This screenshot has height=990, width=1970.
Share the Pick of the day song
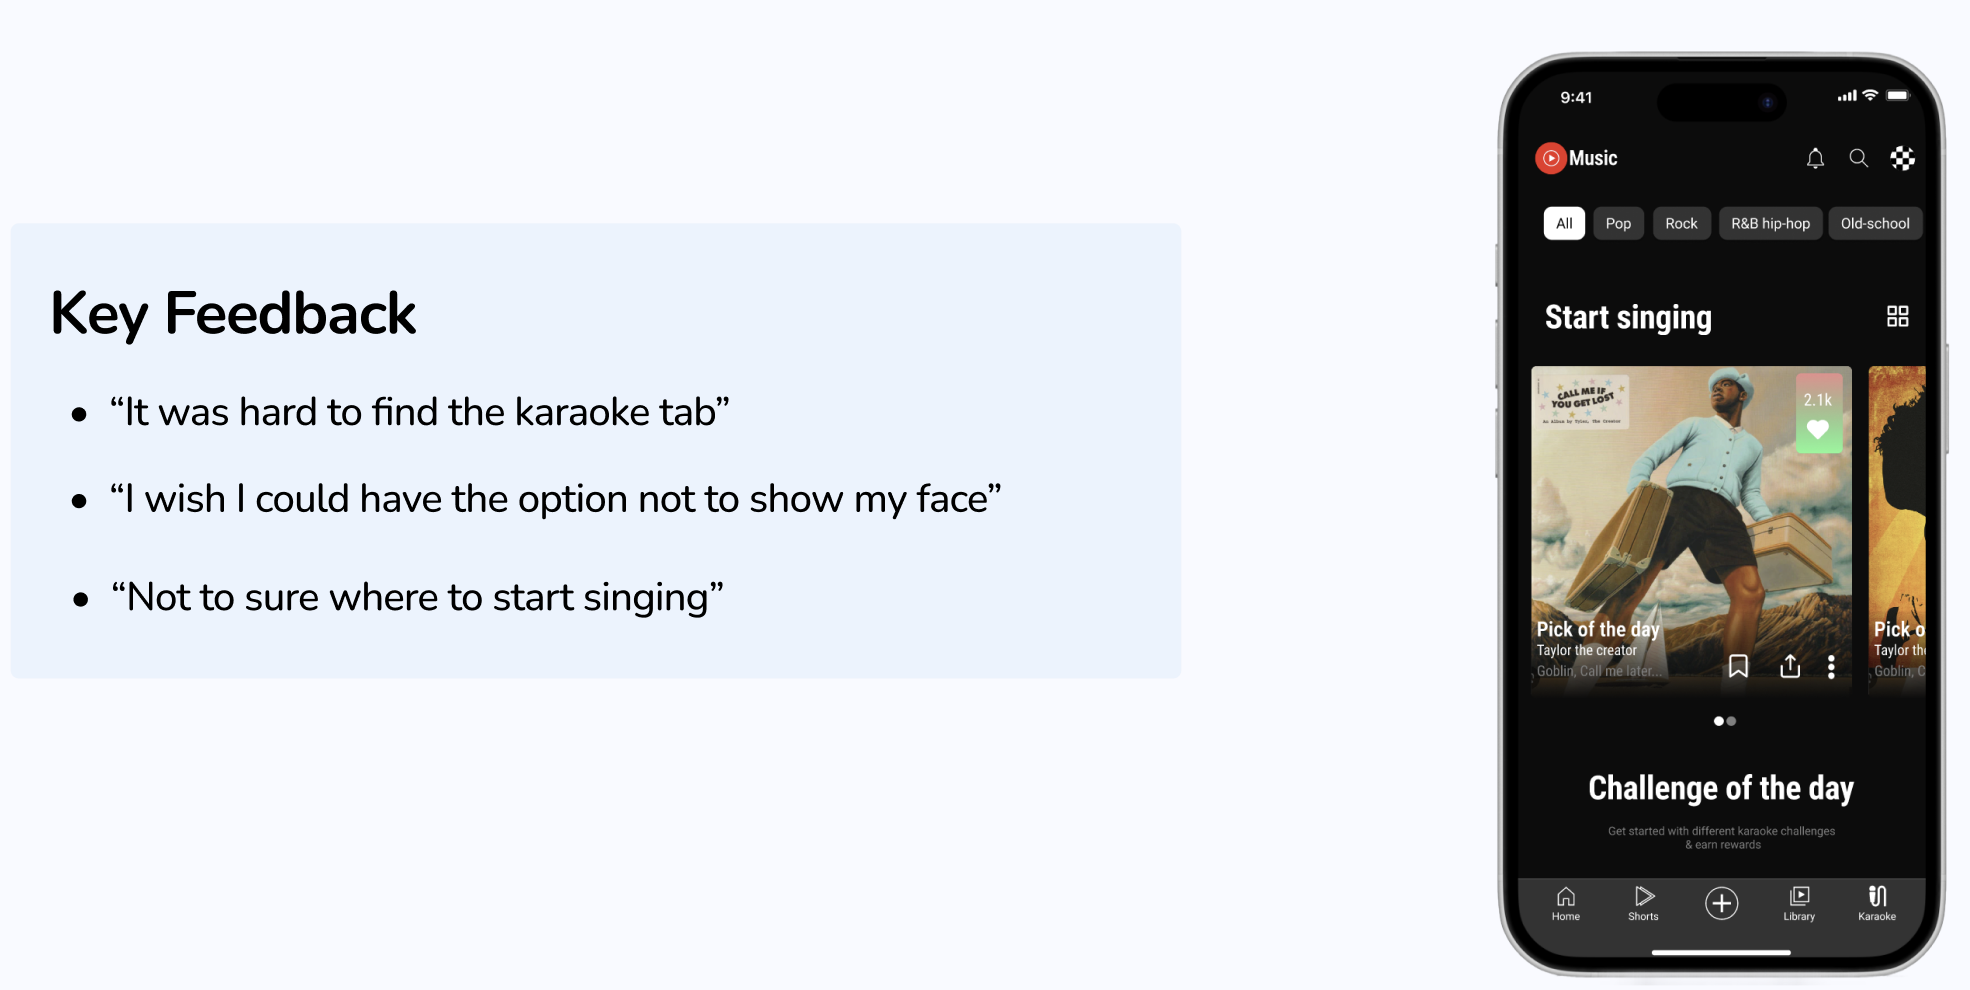point(1790,666)
